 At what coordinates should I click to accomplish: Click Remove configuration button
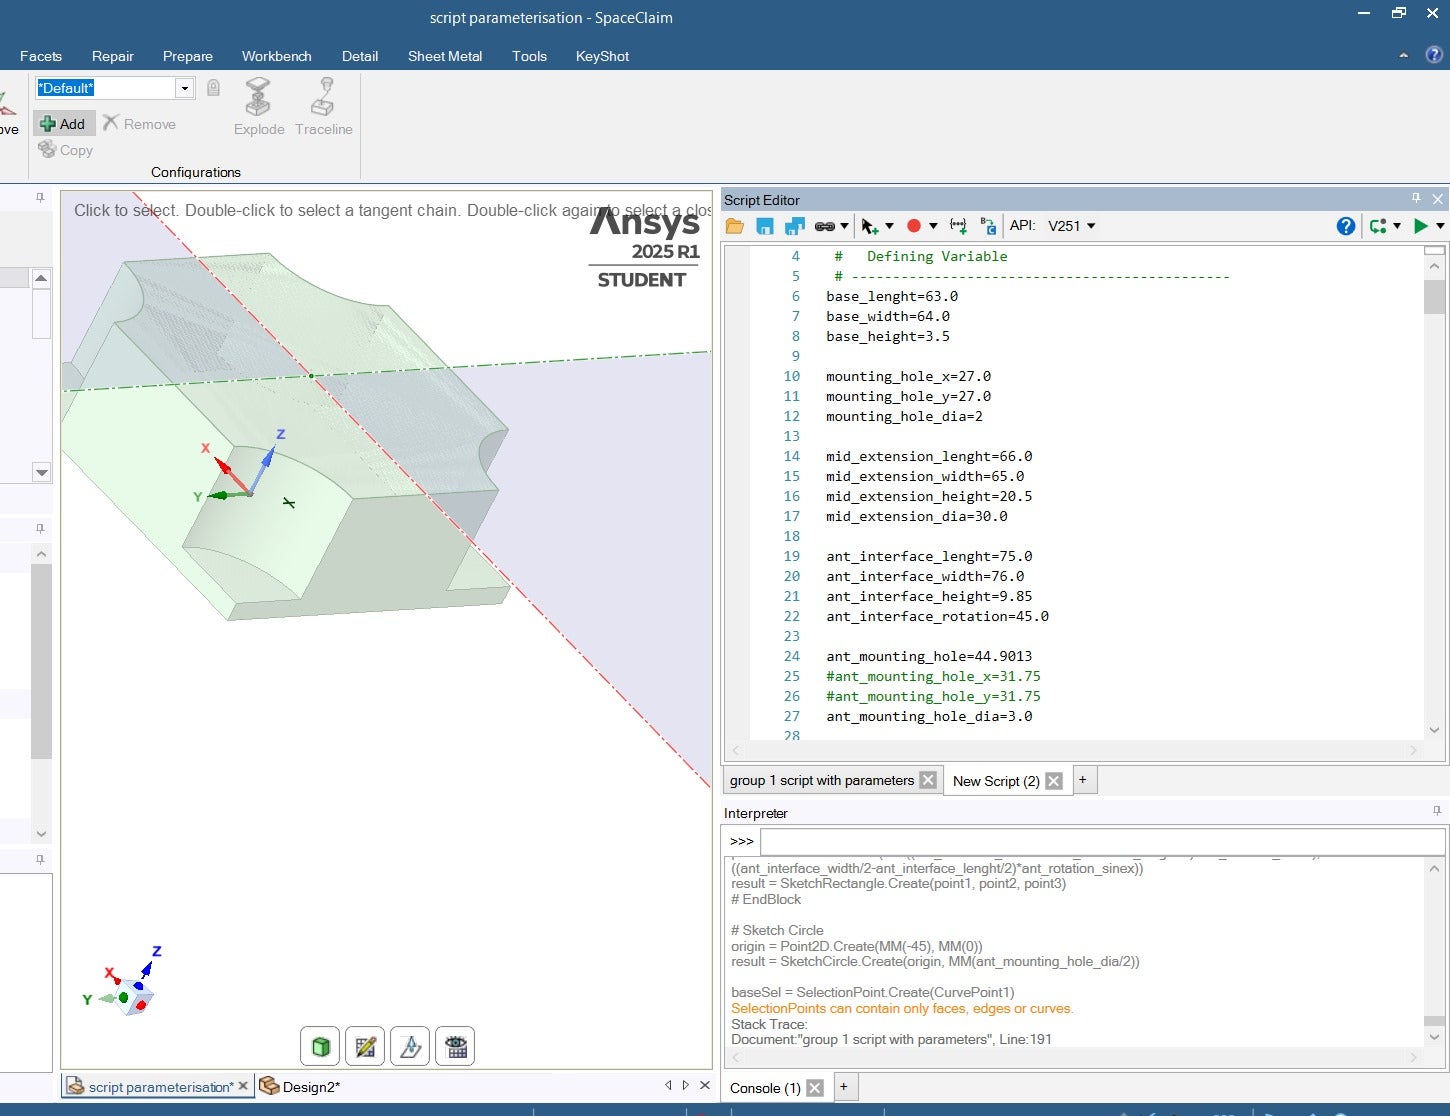139,124
